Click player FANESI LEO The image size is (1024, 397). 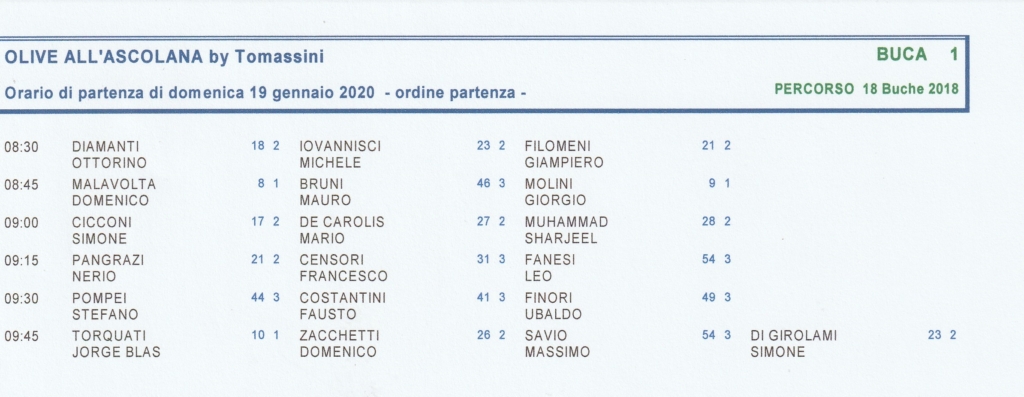coord(550,268)
